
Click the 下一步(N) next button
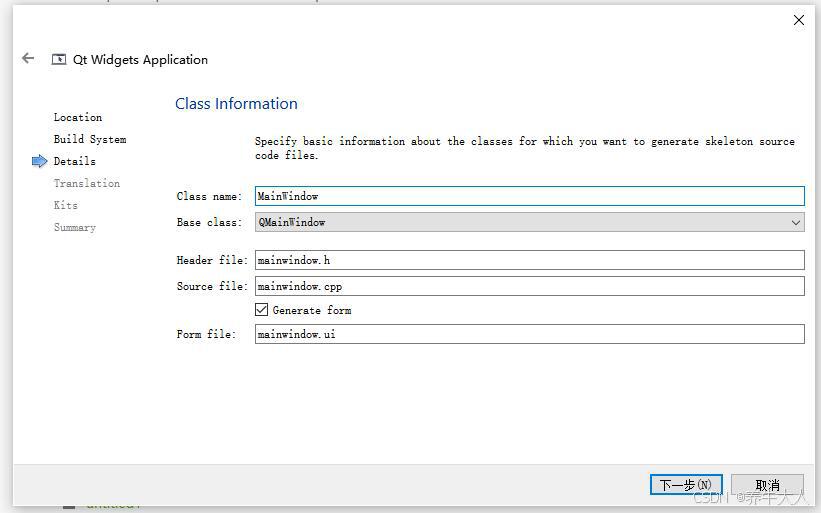click(686, 485)
